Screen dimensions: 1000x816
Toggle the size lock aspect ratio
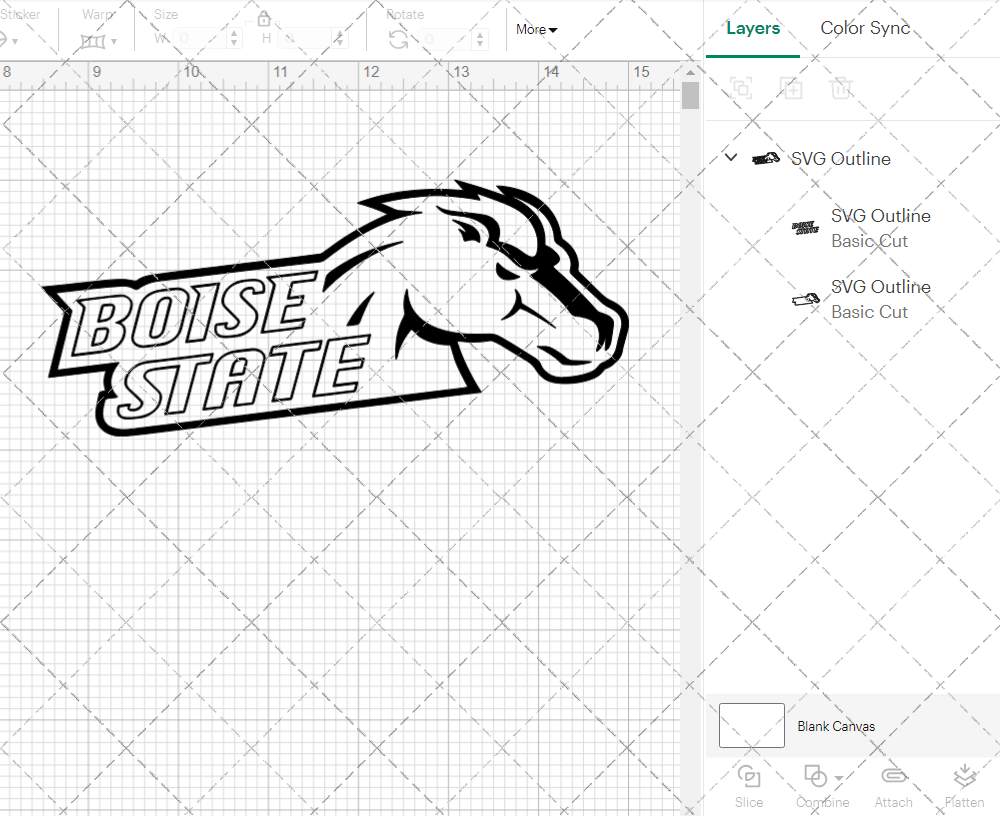(x=264, y=18)
